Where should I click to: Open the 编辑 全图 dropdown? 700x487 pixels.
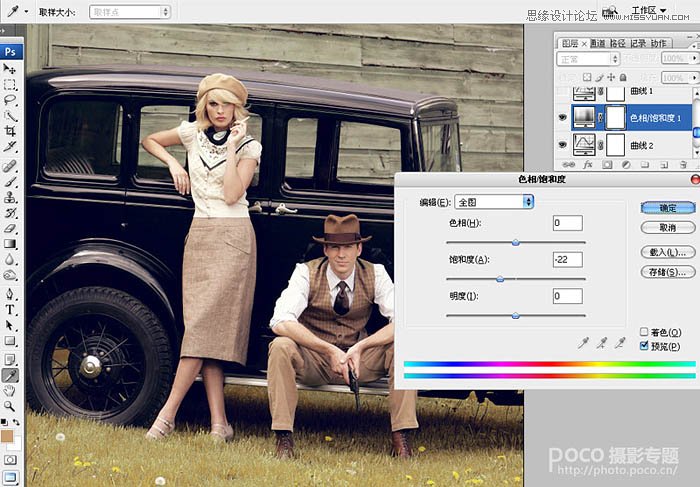pyautogui.click(x=494, y=202)
